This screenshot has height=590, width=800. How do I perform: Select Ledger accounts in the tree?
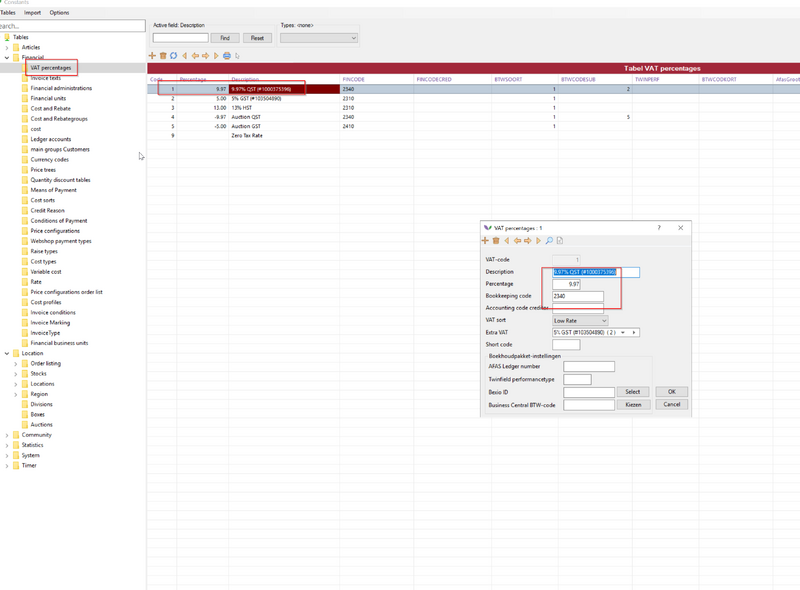point(50,139)
